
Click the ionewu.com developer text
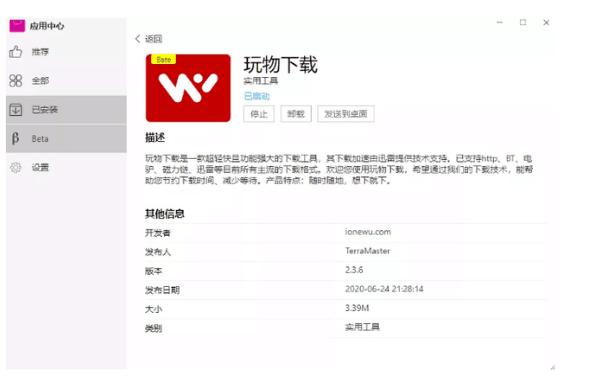368,232
